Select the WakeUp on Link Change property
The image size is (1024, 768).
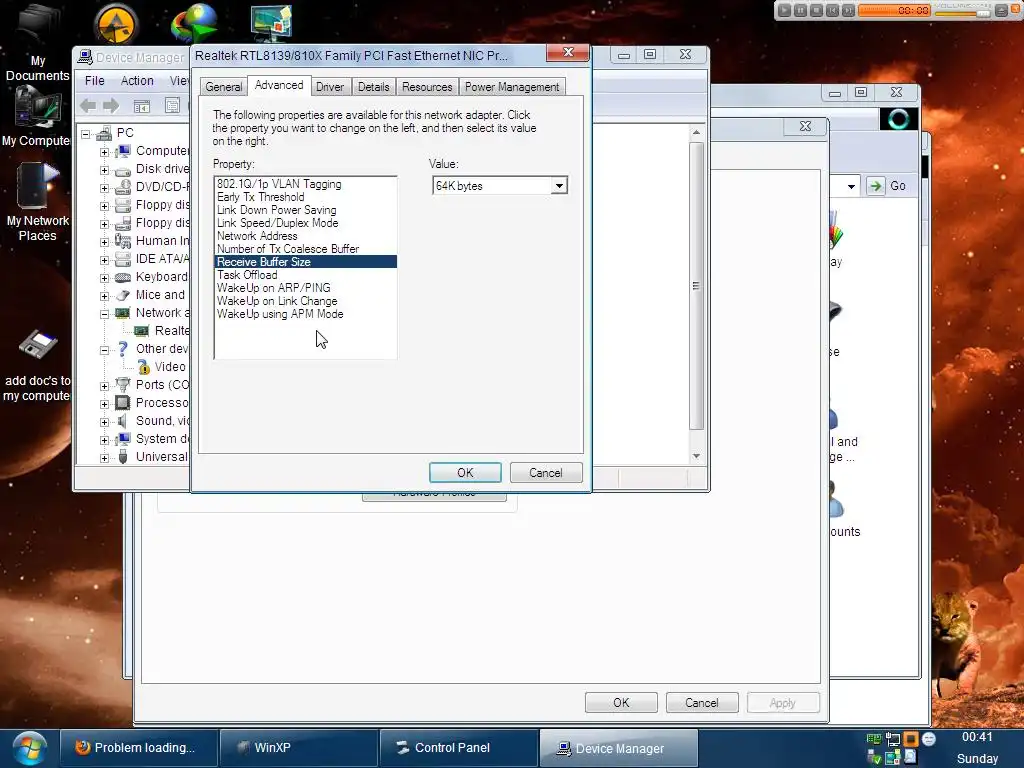pyautogui.click(x=305, y=301)
